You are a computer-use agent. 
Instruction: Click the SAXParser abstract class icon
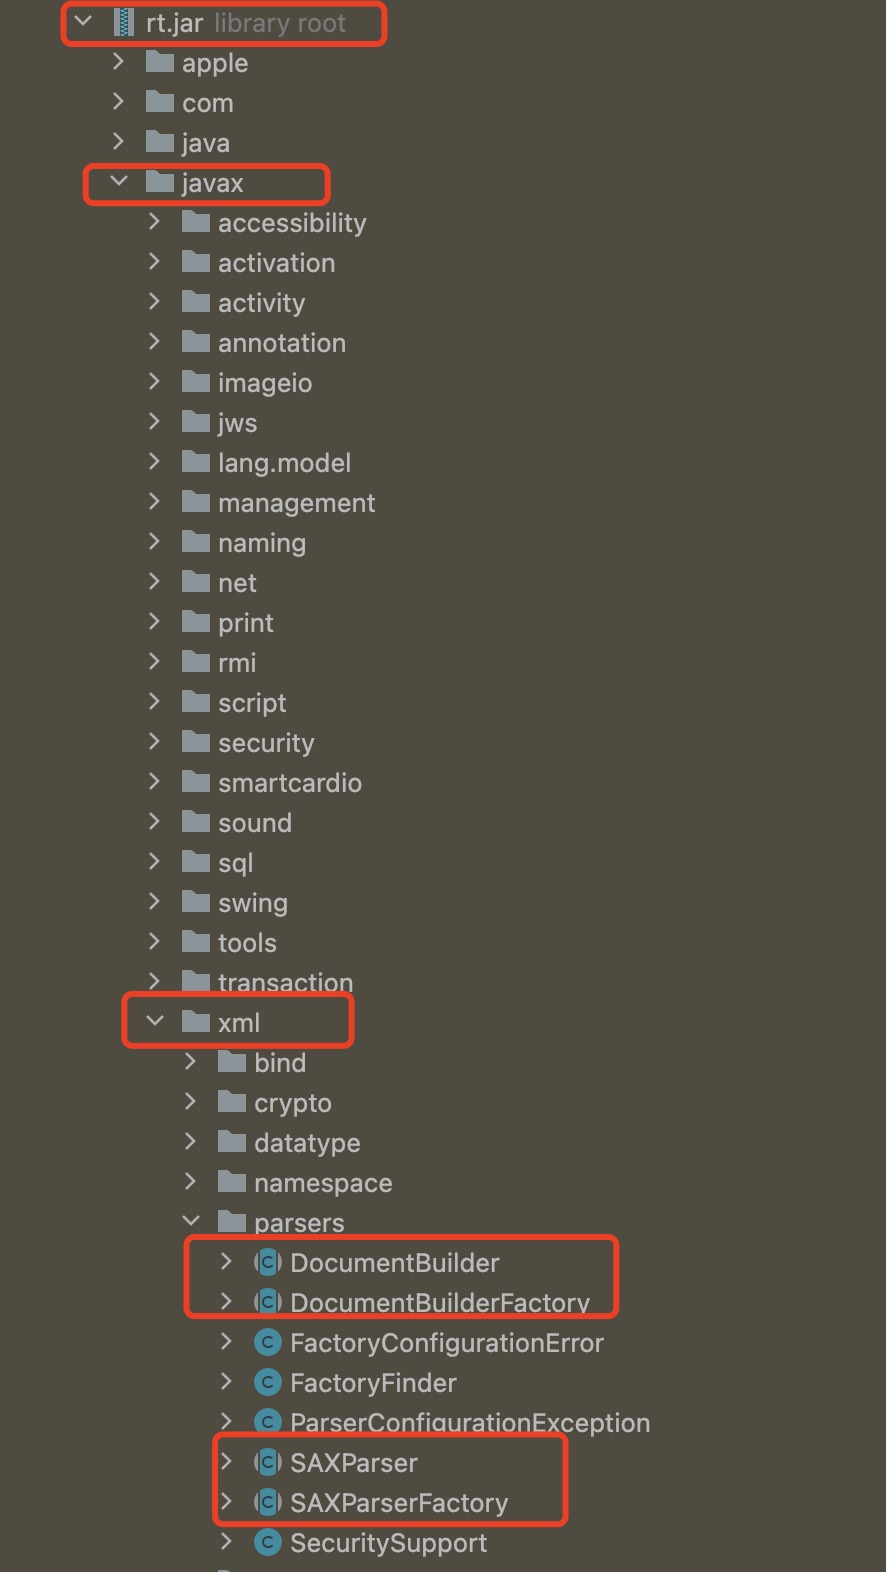coord(267,1463)
